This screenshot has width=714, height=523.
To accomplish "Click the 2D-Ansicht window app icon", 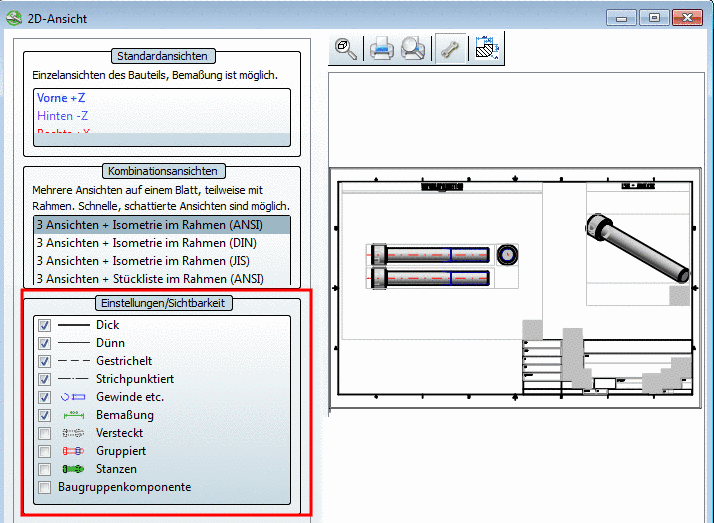I will [14, 18].
